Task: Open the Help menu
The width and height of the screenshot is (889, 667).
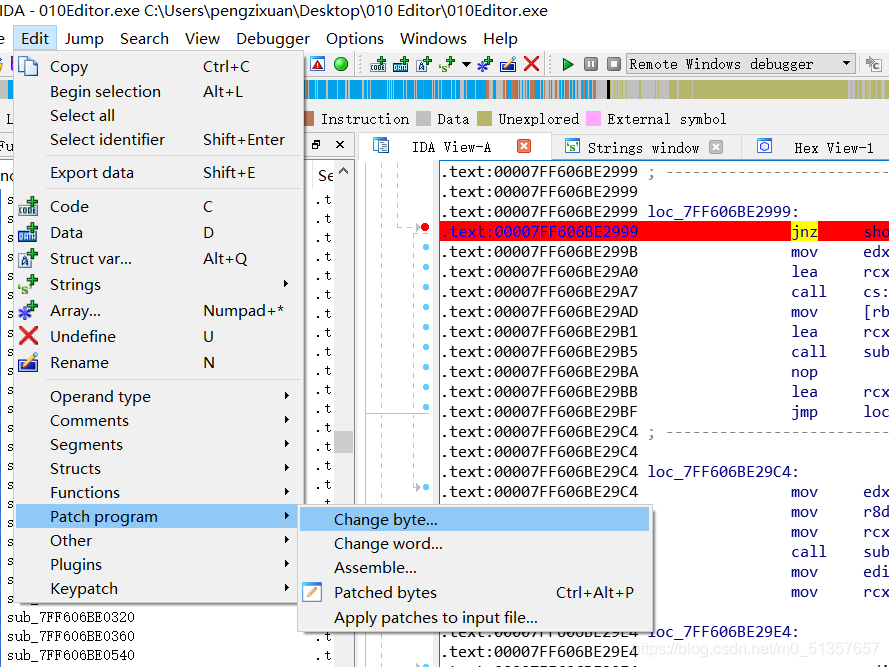Action: (500, 39)
